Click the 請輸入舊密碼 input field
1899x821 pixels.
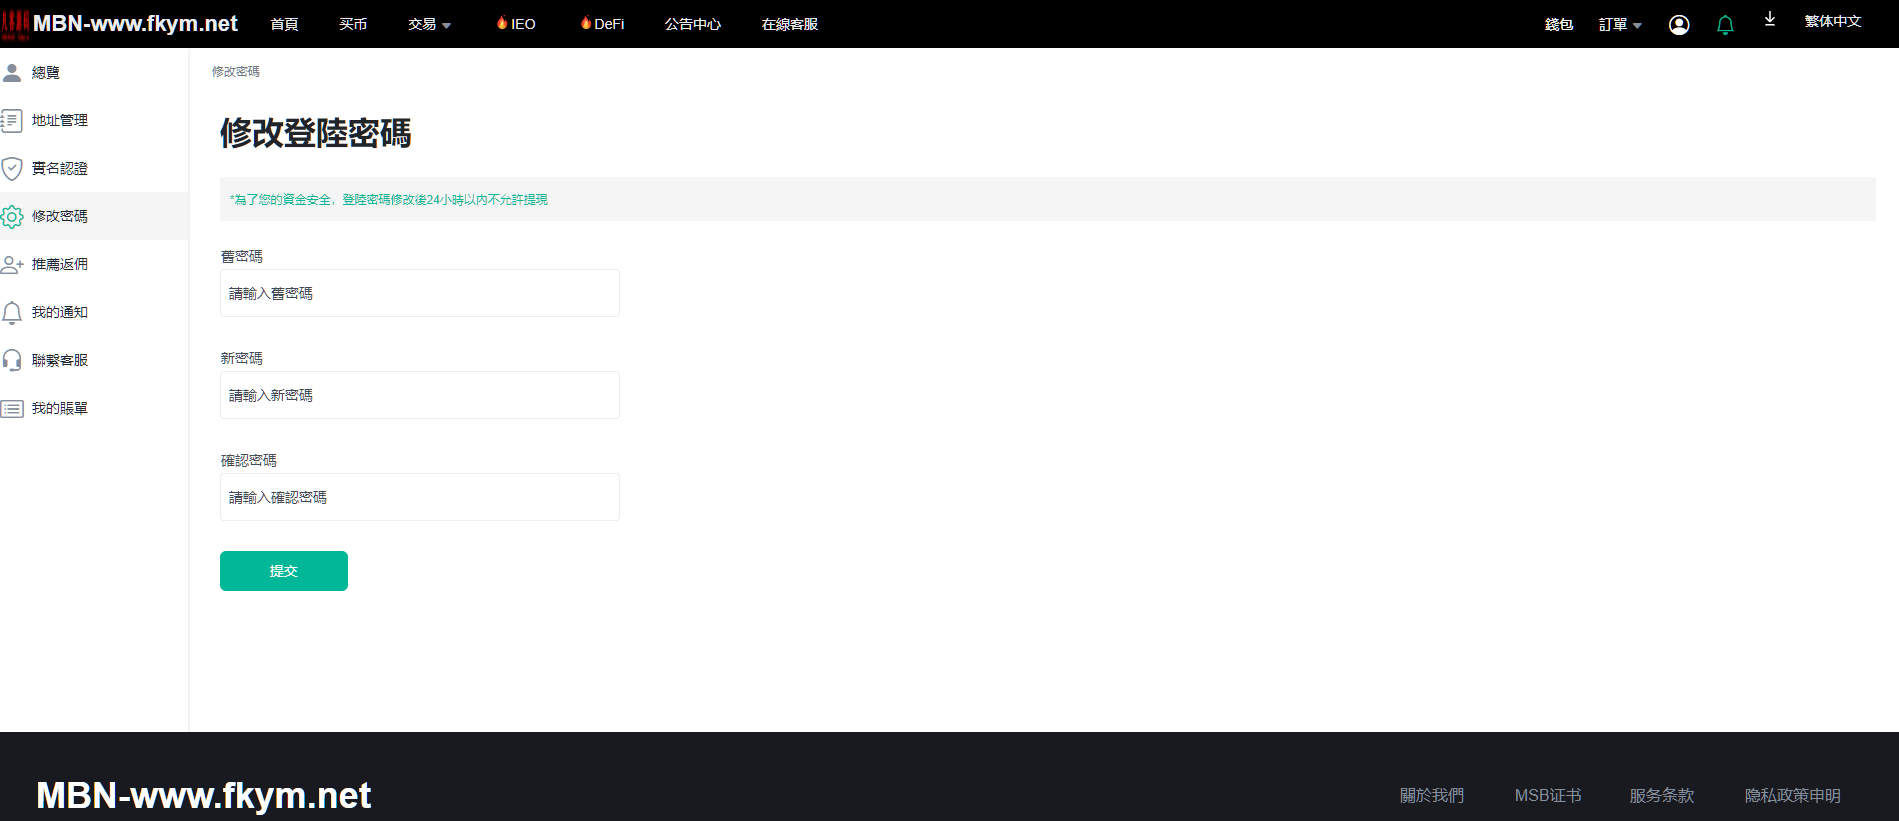click(420, 293)
